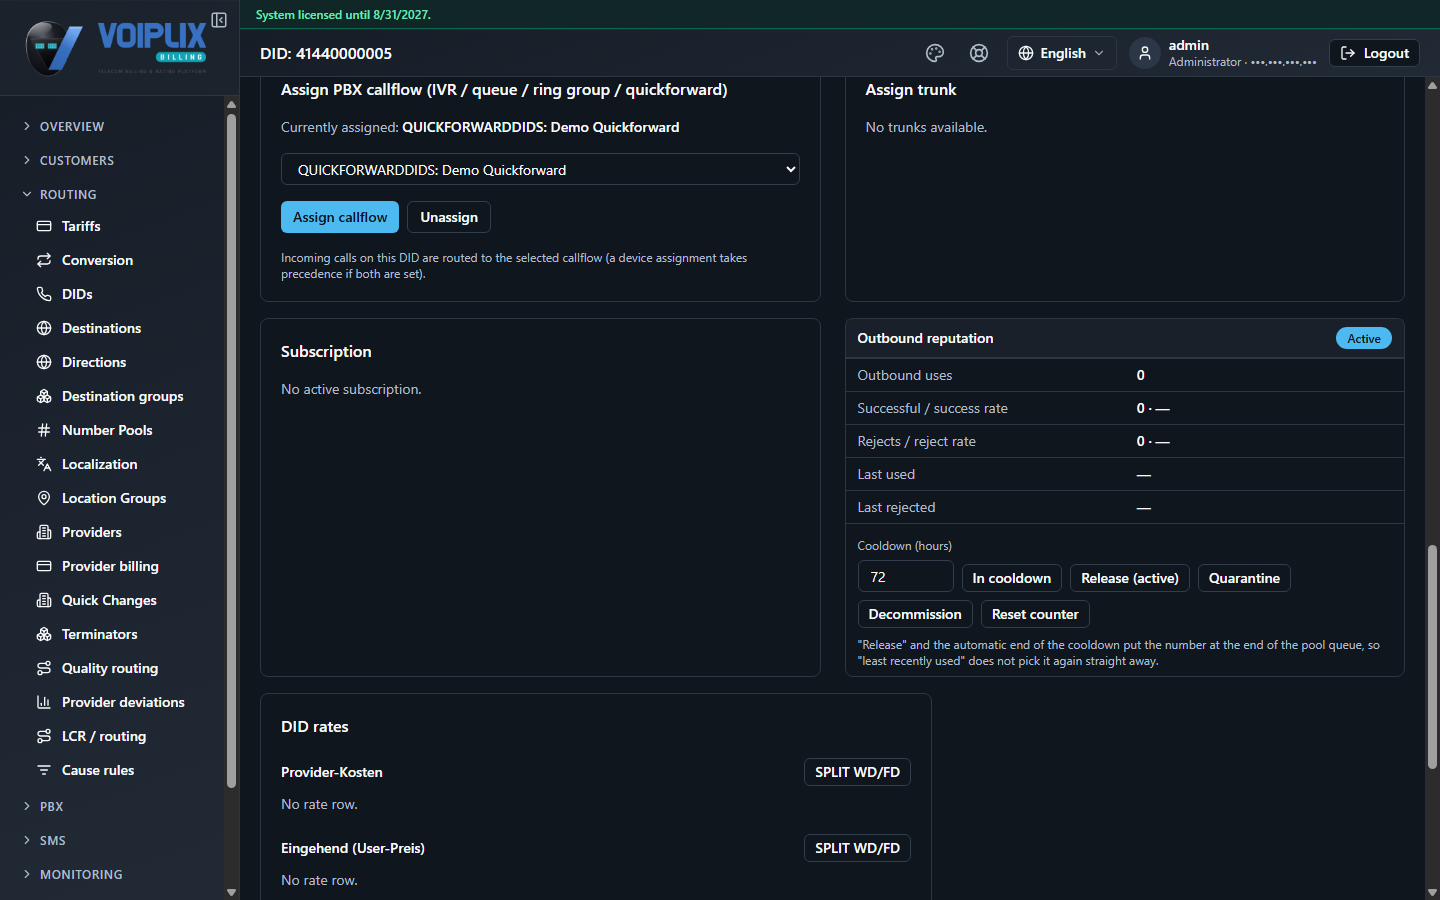Log out with the Logout button

coord(1374,53)
